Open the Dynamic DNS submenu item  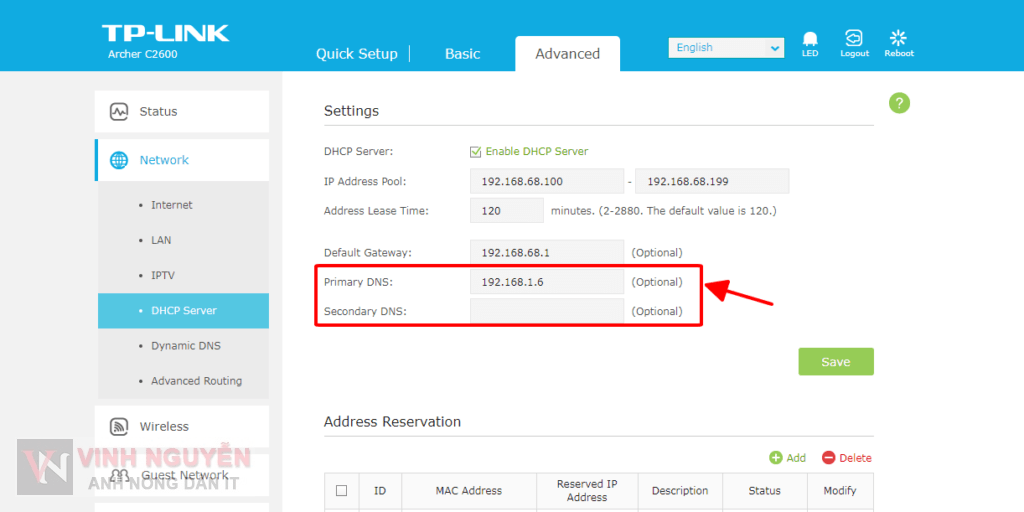point(185,346)
